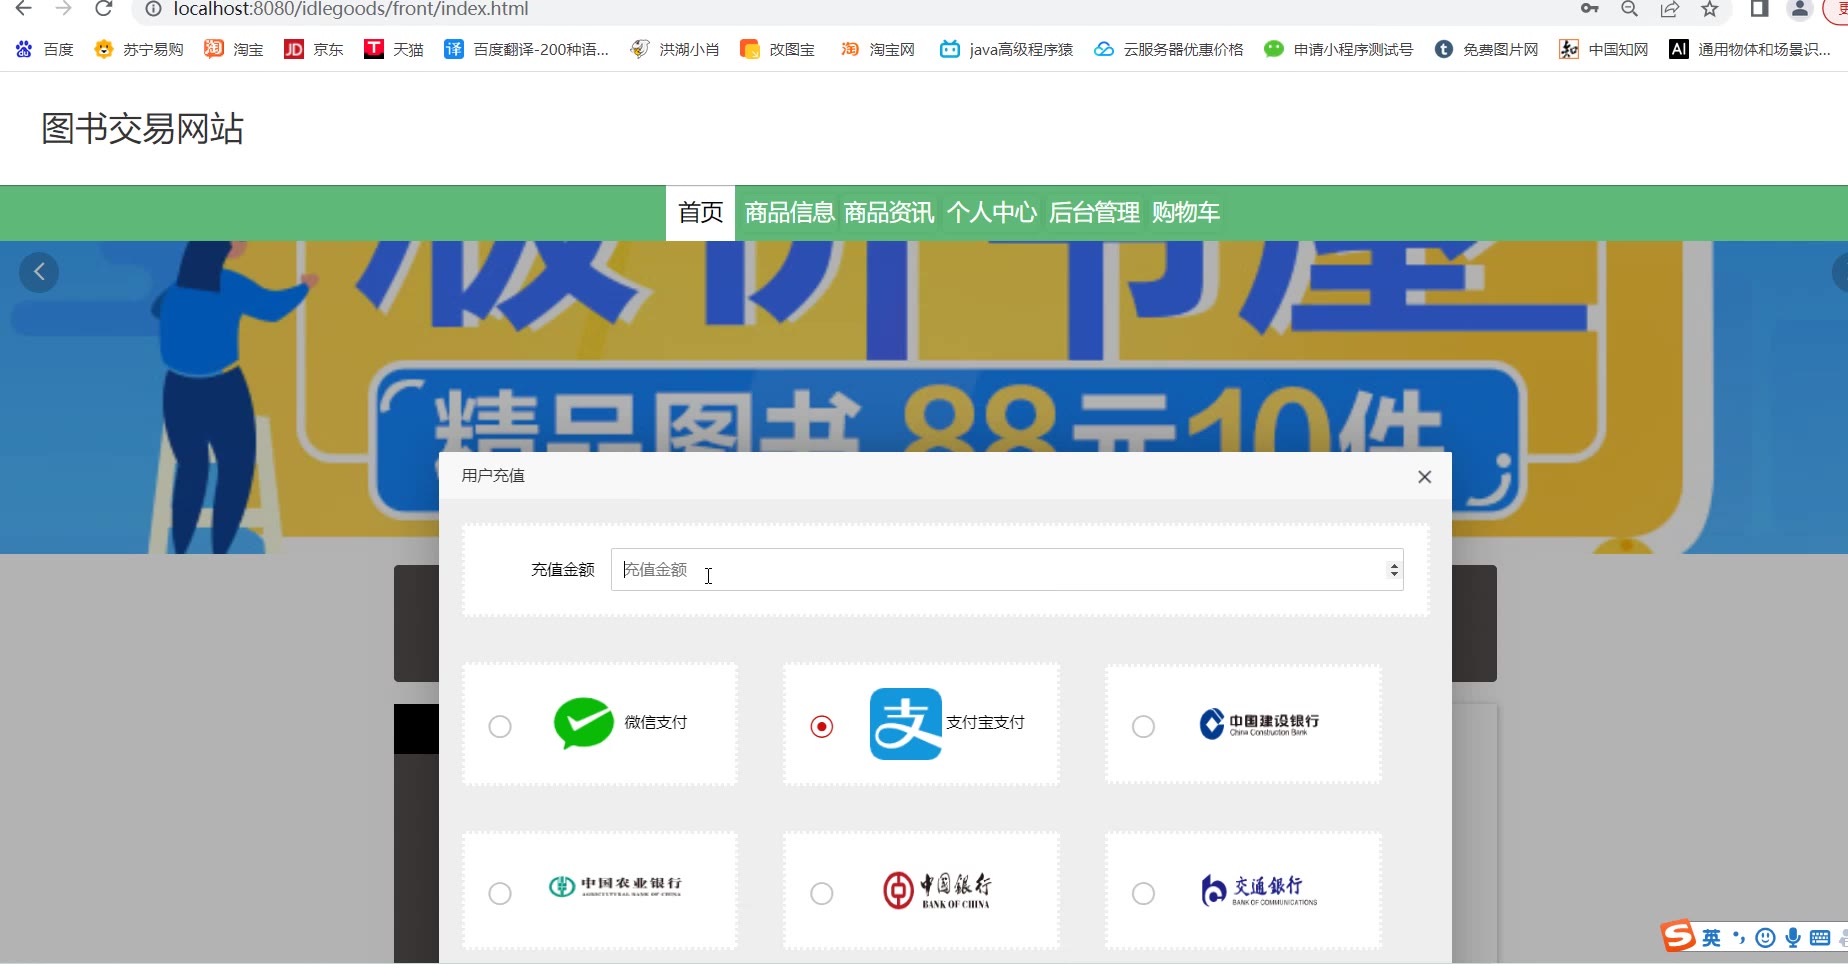This screenshot has width=1848, height=964.
Task: Open the 通用物体和场景识别 bookmark
Action: 1750,49
